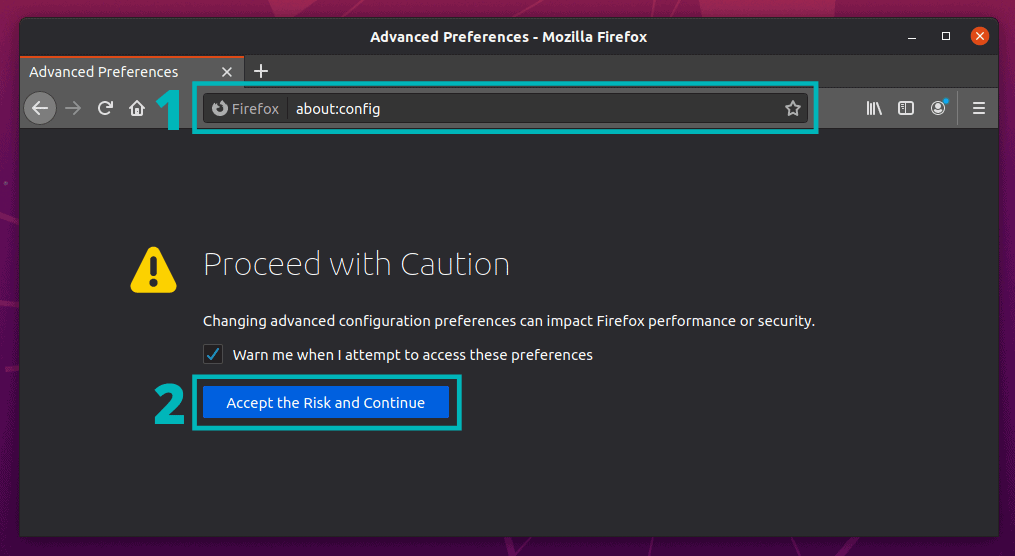Go back using the back arrow button
This screenshot has height=556, width=1015.
40,108
